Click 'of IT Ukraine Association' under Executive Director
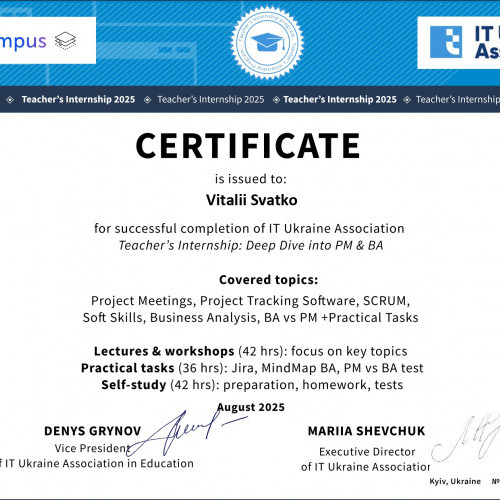This screenshot has width=500, height=500. point(365,467)
